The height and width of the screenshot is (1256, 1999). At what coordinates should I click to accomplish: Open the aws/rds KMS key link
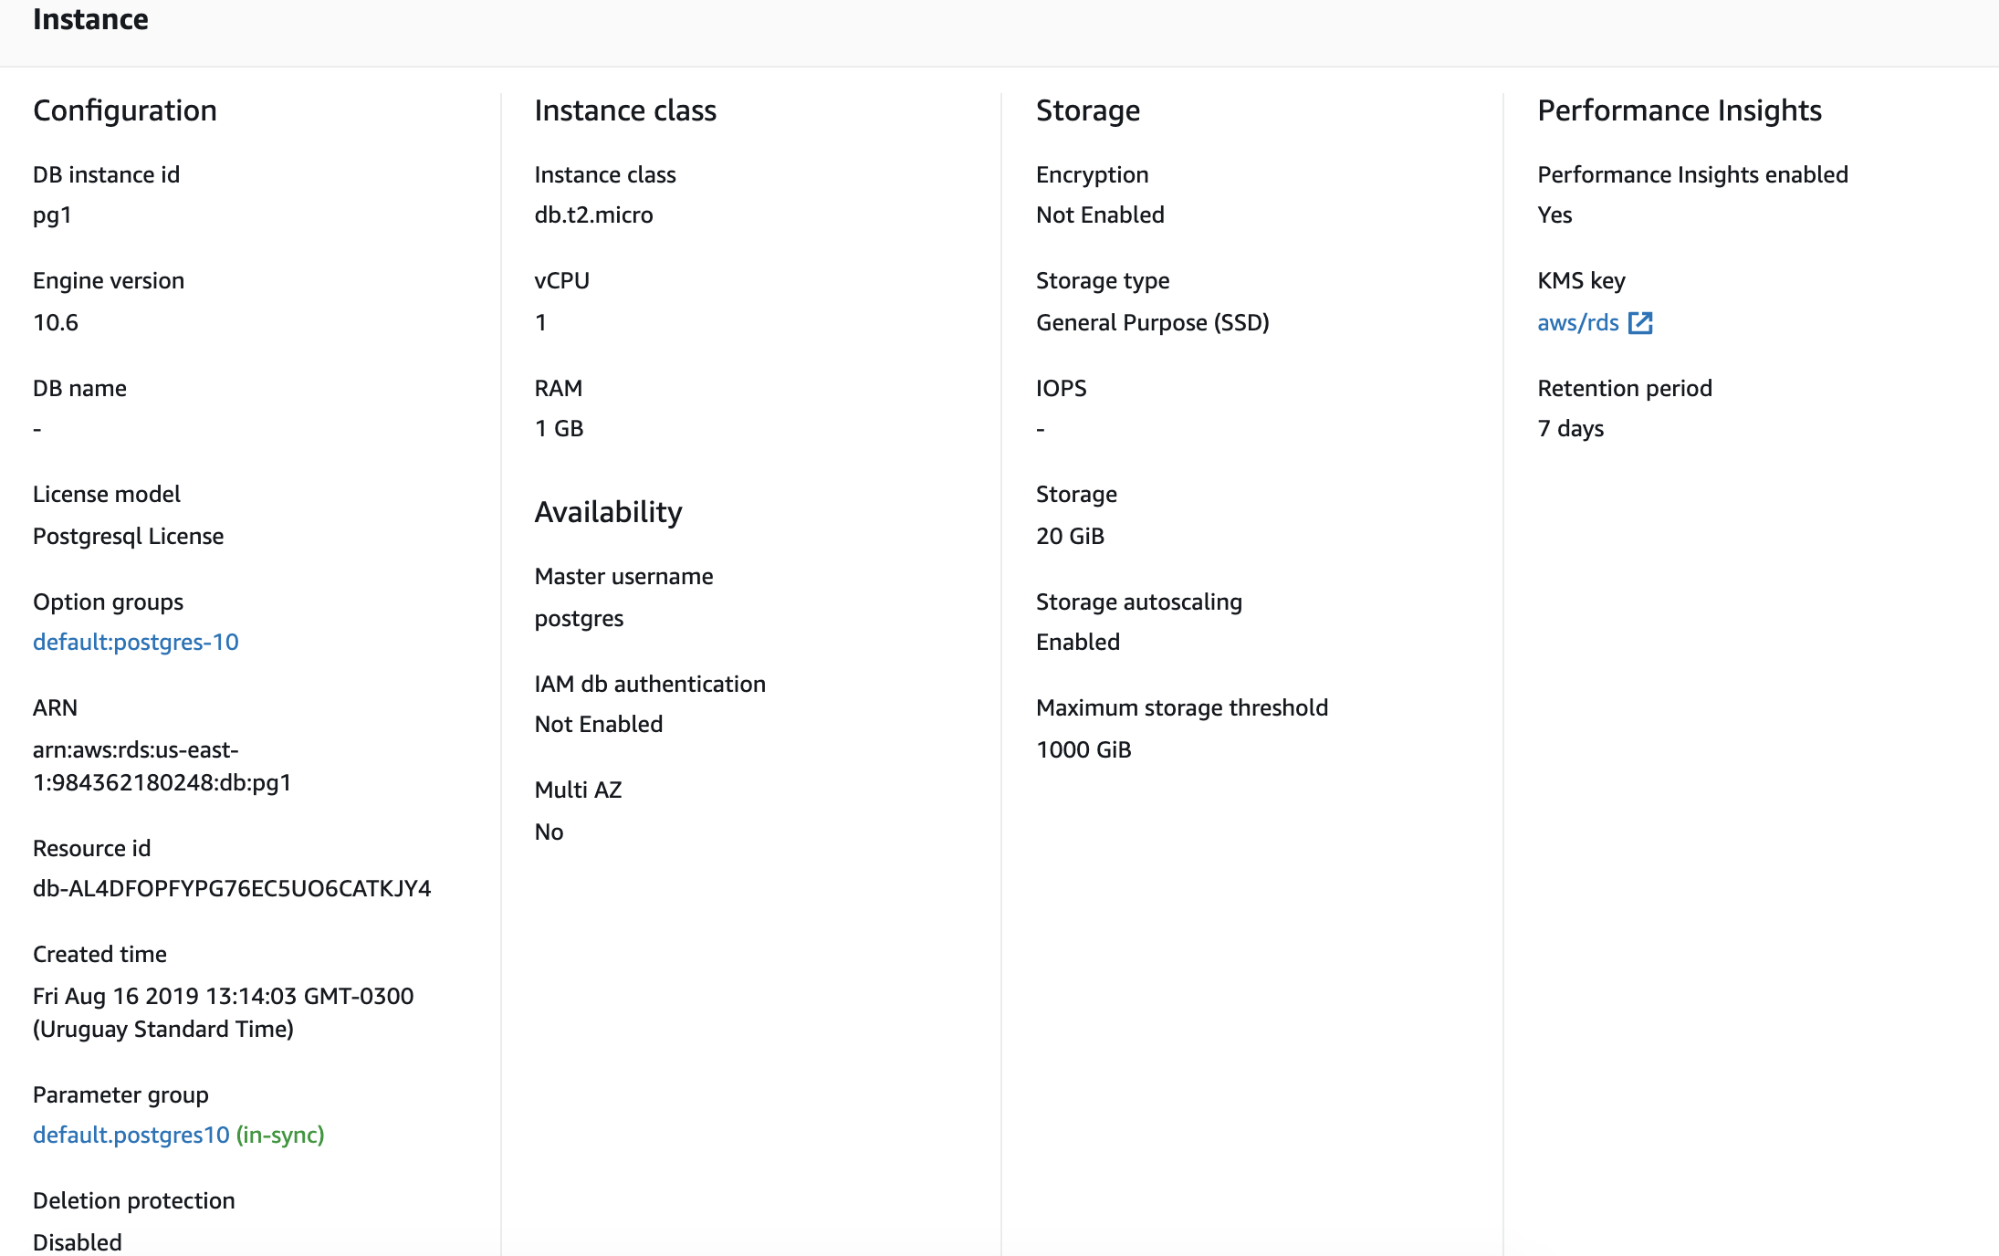tap(1577, 323)
